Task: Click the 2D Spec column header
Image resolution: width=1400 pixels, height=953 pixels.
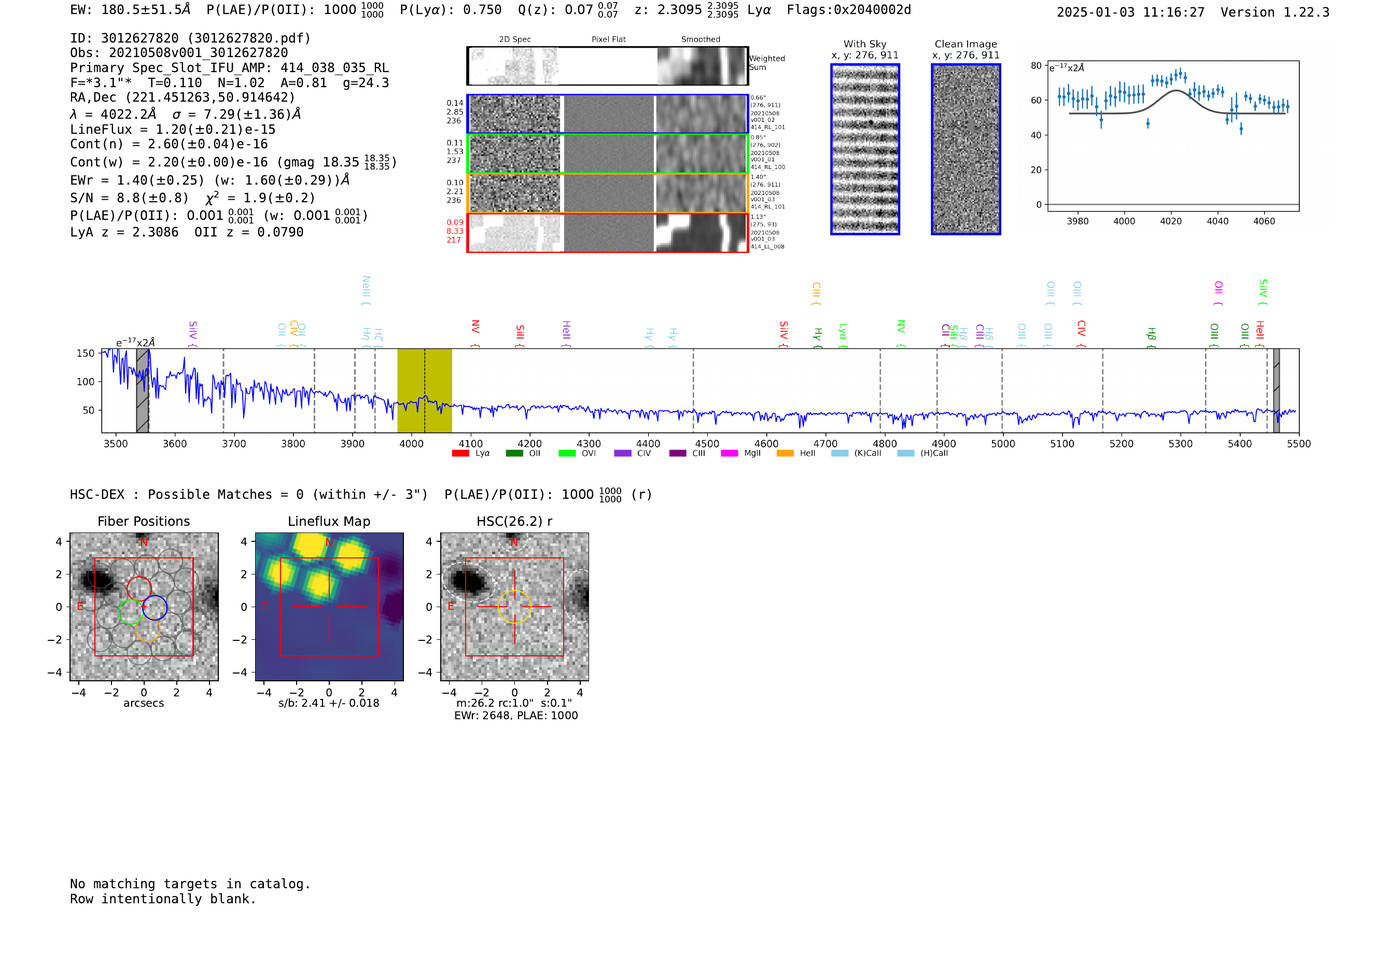Action: (x=515, y=40)
